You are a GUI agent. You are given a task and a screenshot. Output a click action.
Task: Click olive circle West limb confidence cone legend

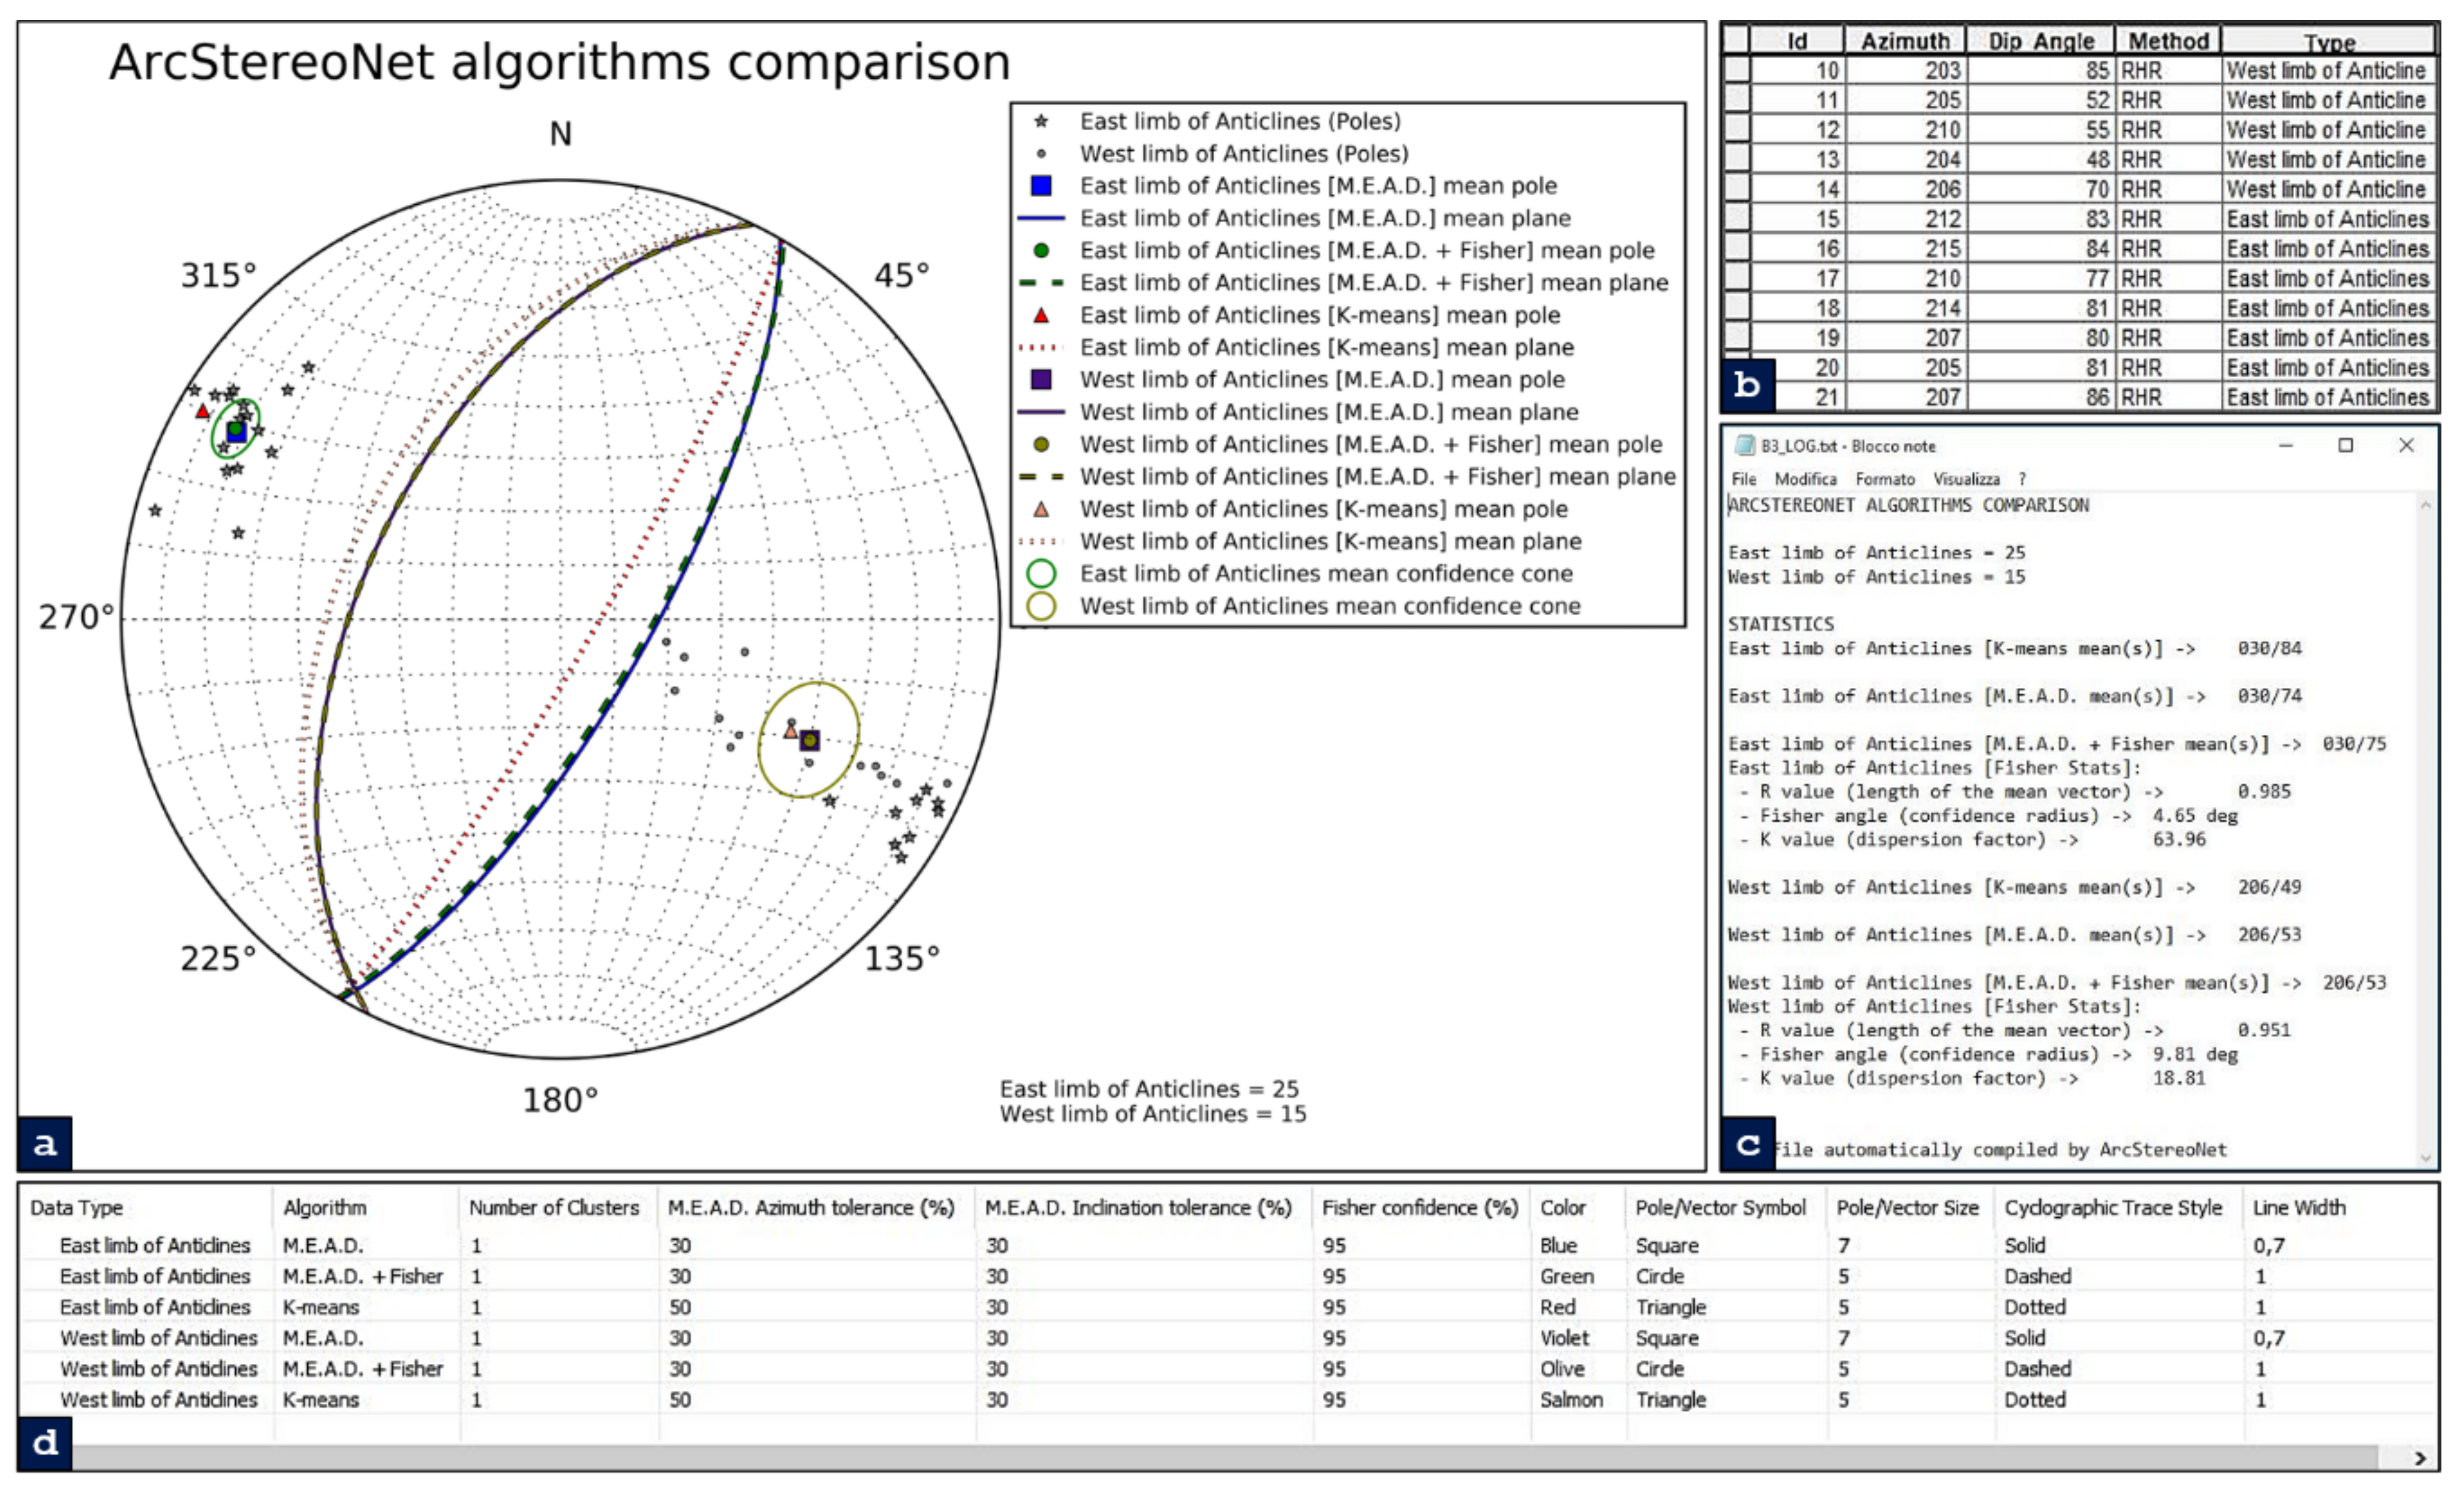click(x=1041, y=606)
